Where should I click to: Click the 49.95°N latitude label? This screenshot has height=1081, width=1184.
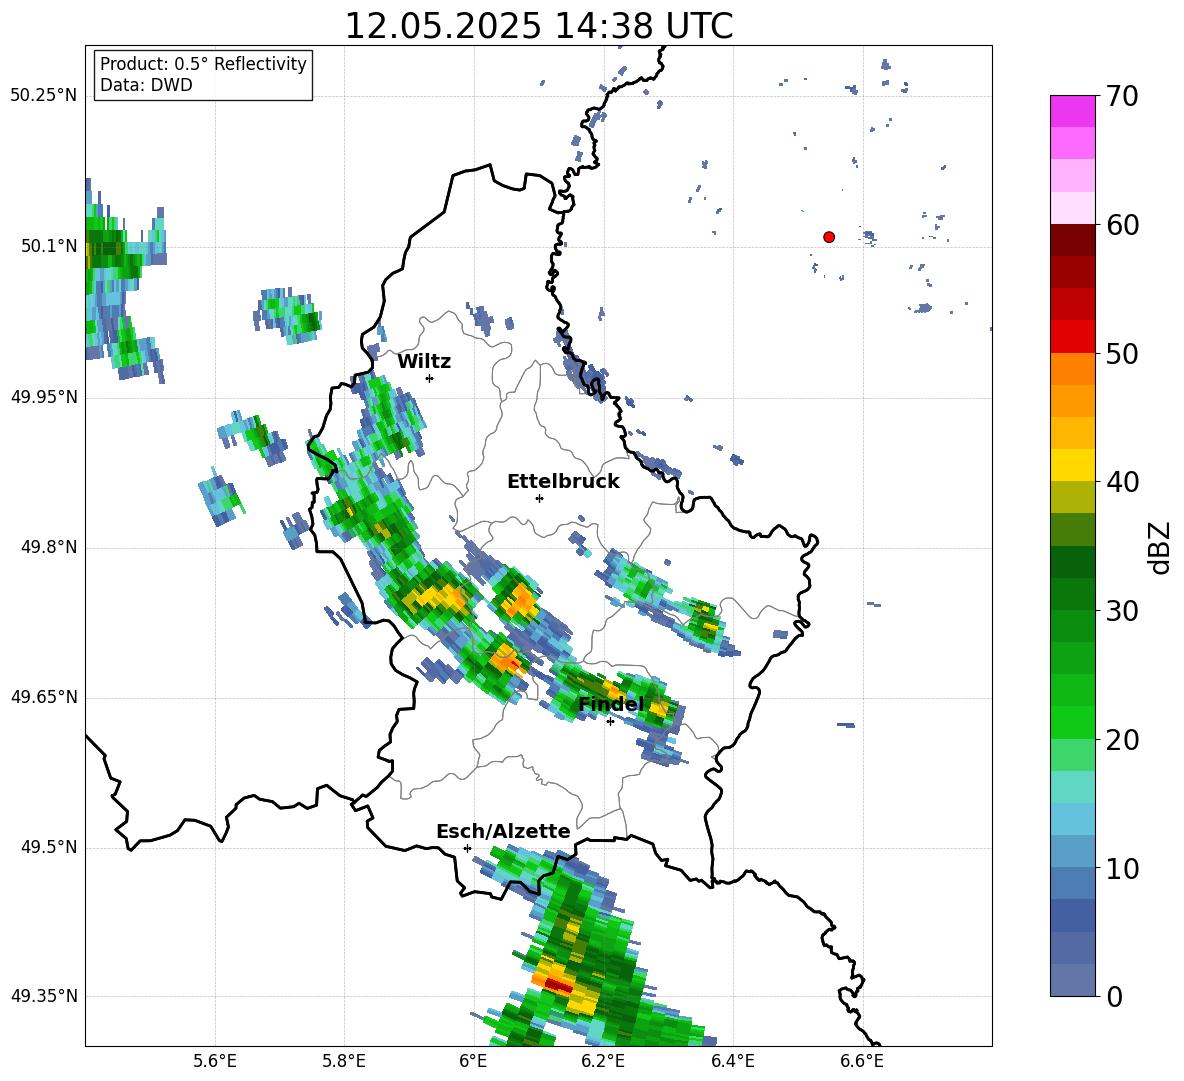pyautogui.click(x=43, y=397)
